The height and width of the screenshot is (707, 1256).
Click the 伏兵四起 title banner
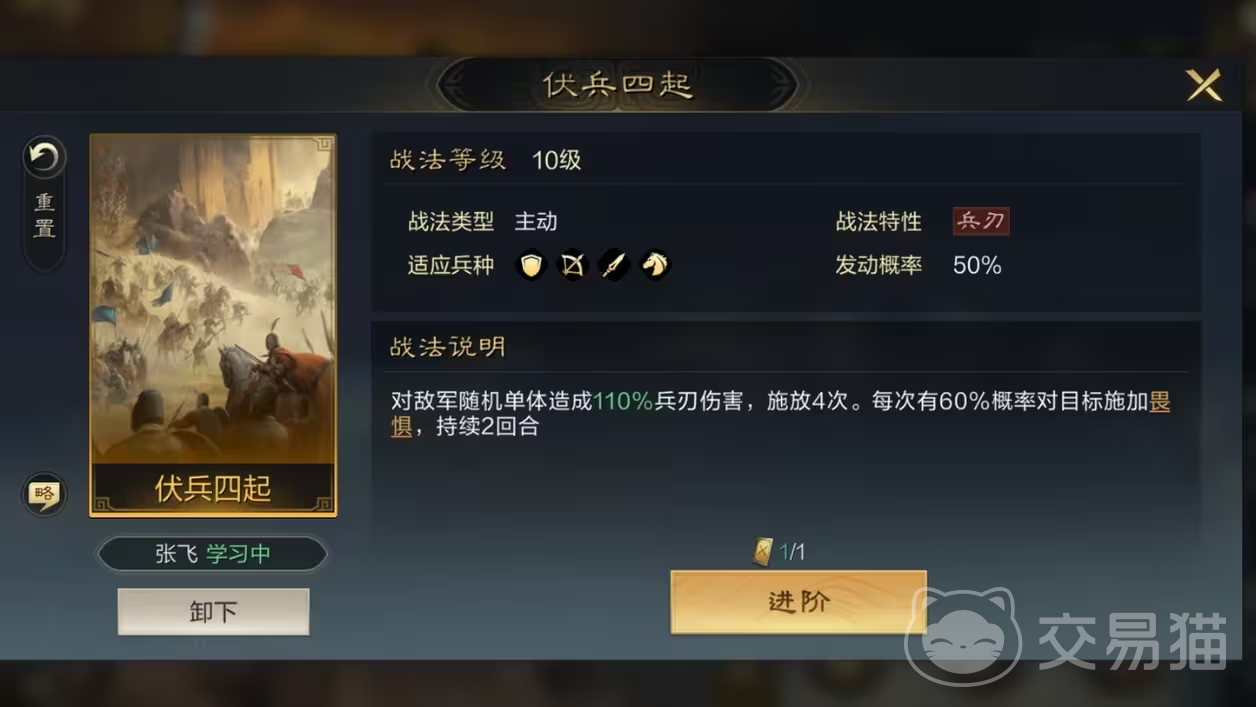(617, 85)
